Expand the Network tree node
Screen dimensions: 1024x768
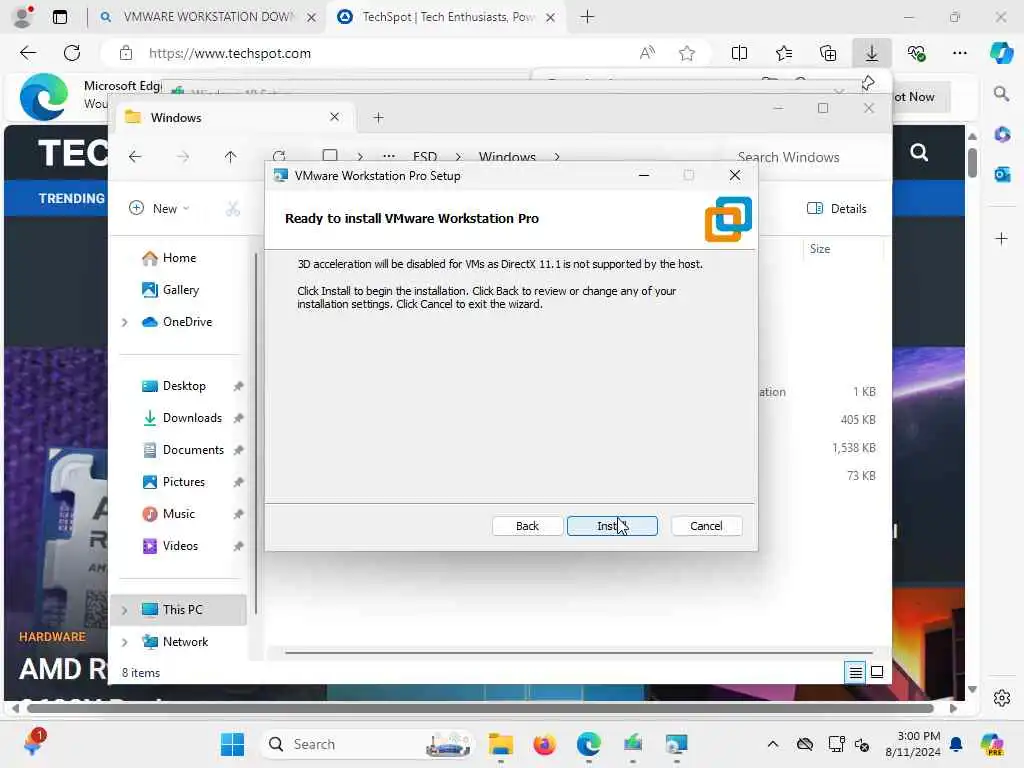tap(125, 642)
